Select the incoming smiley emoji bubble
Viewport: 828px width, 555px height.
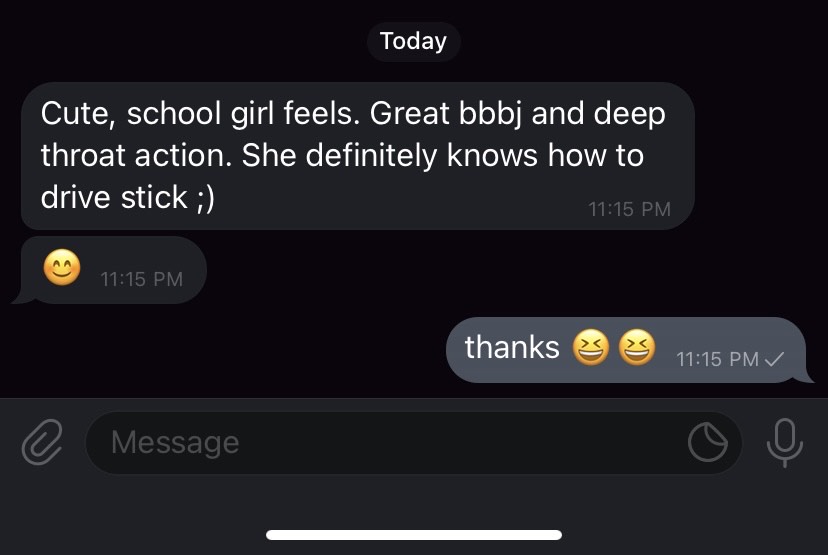tap(109, 270)
